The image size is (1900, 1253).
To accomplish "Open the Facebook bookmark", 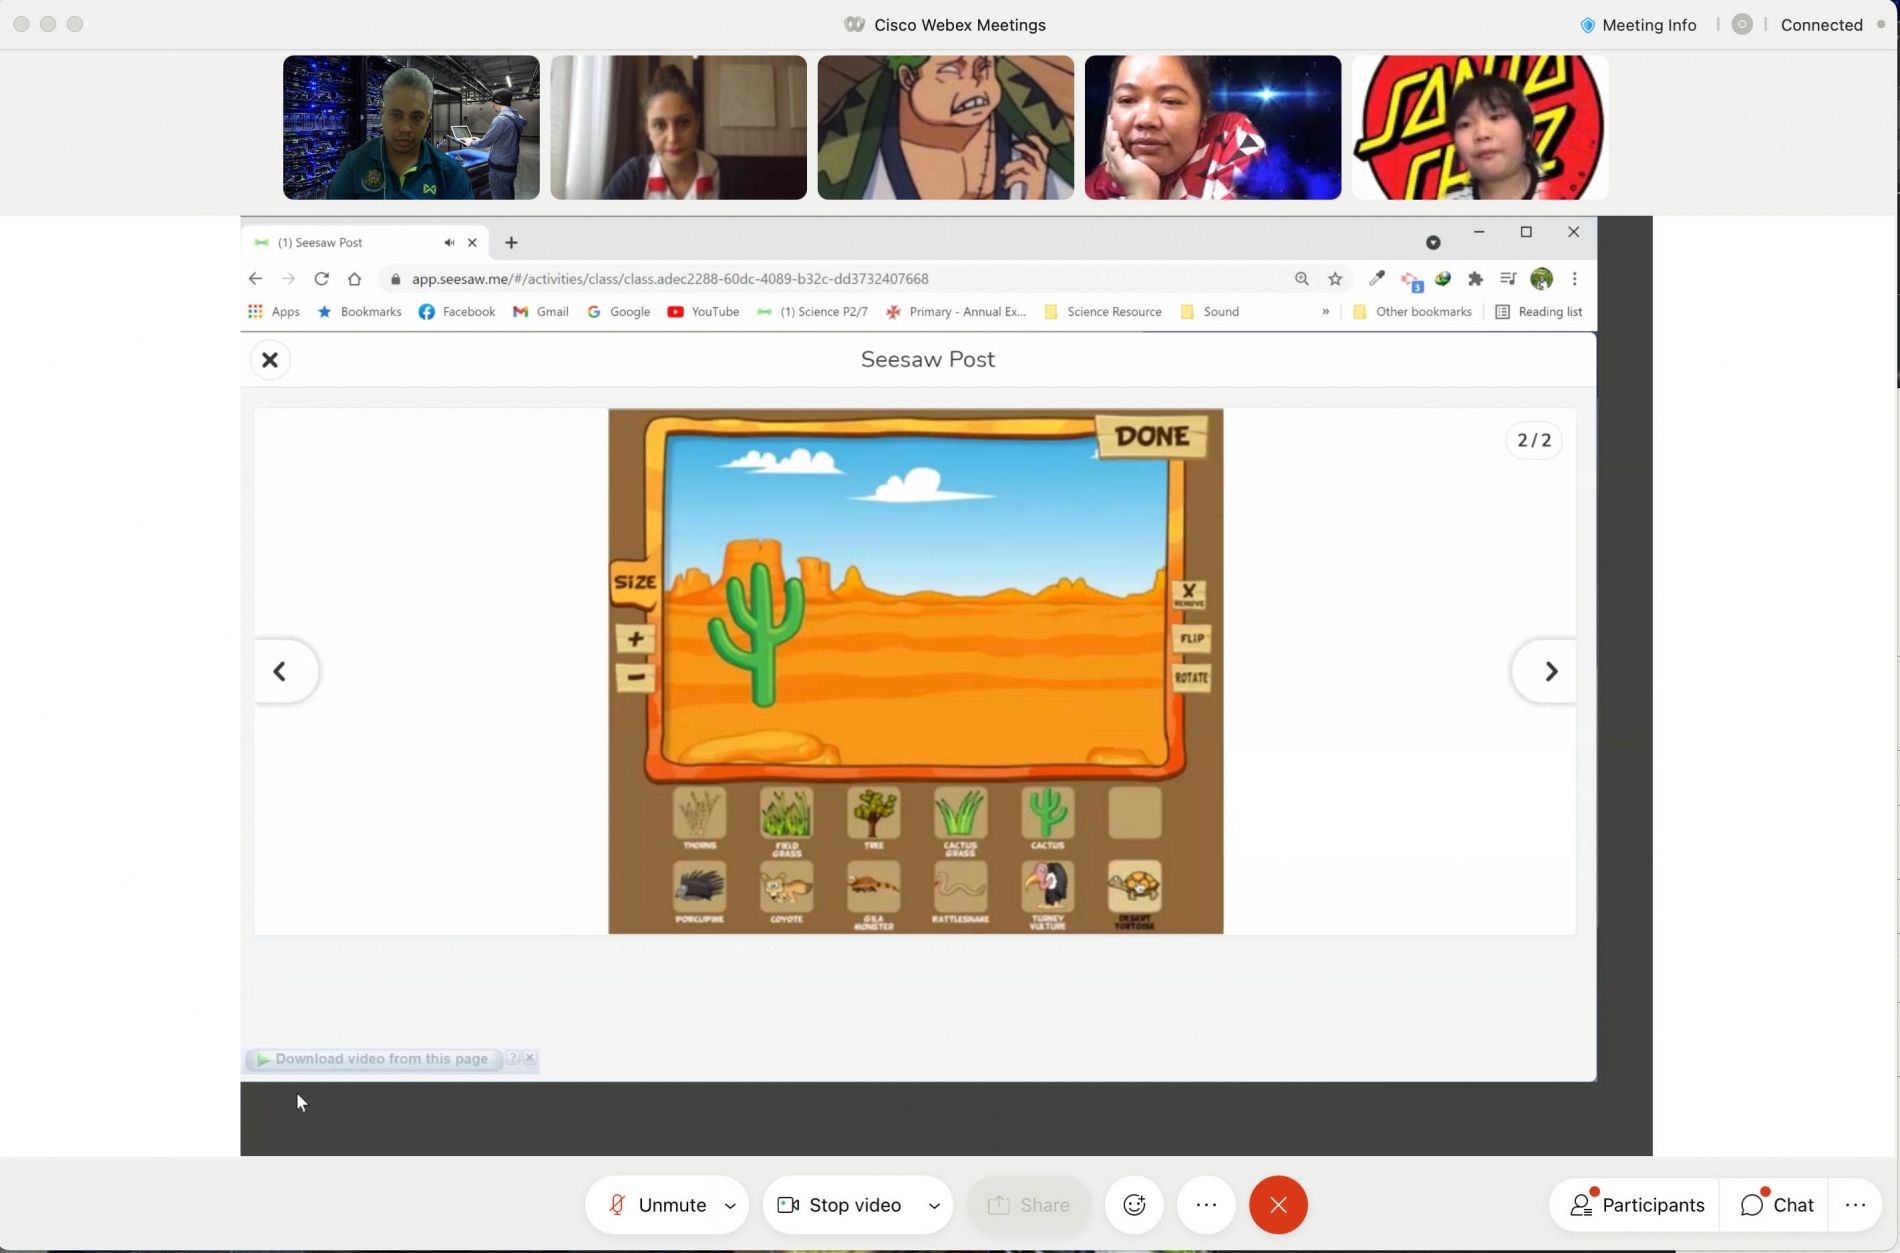I will point(457,312).
